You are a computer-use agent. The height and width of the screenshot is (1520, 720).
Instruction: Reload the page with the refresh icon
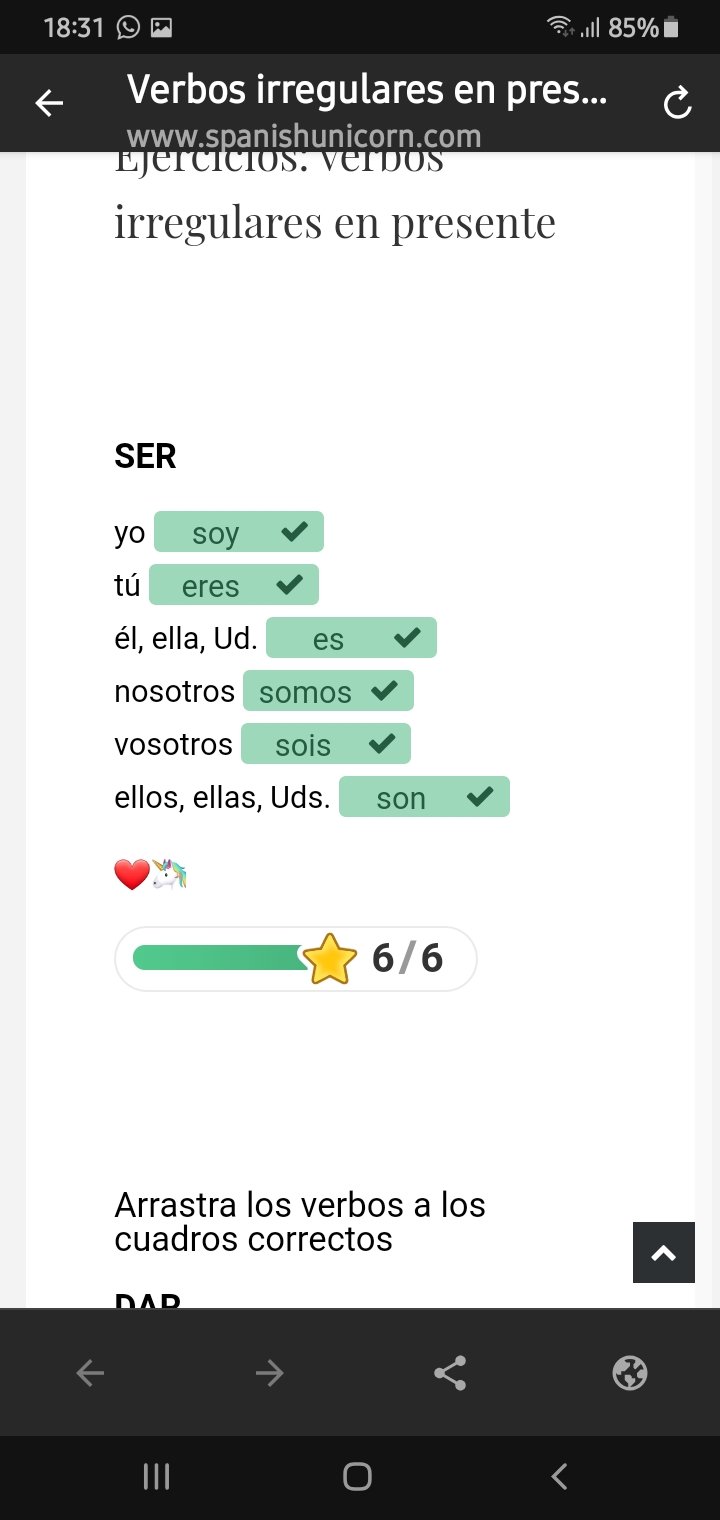coord(677,103)
